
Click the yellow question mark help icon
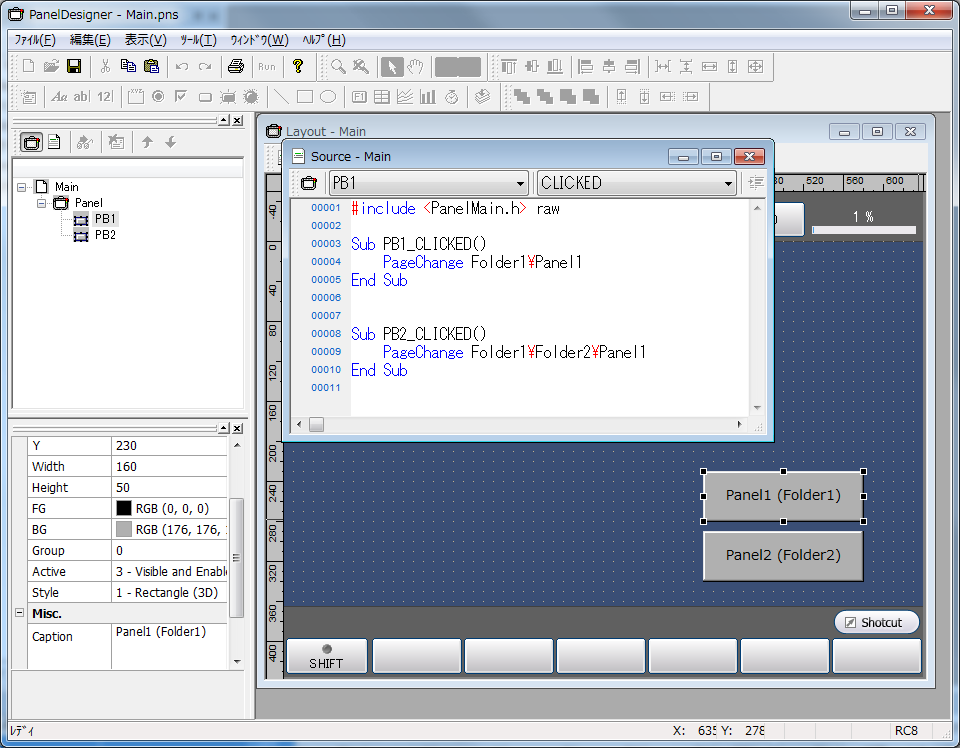pos(297,67)
